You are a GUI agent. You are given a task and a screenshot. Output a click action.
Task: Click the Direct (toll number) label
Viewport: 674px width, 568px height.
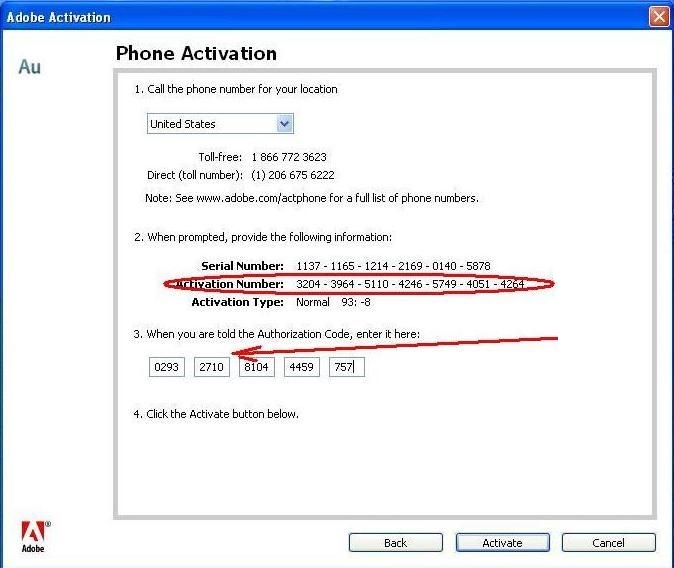[x=195, y=175]
